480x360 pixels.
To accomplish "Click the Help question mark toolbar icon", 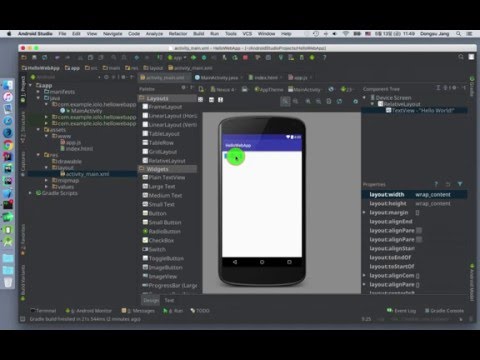I will 324,58.
